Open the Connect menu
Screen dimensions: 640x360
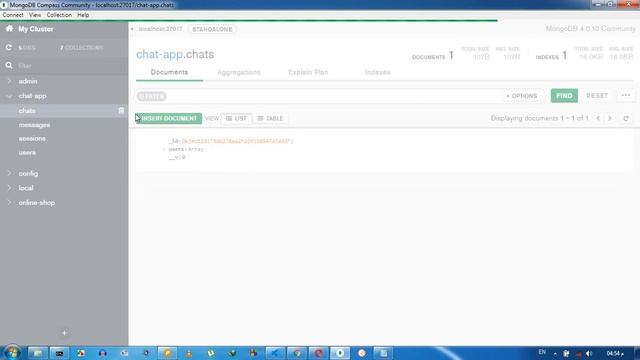pos(13,15)
